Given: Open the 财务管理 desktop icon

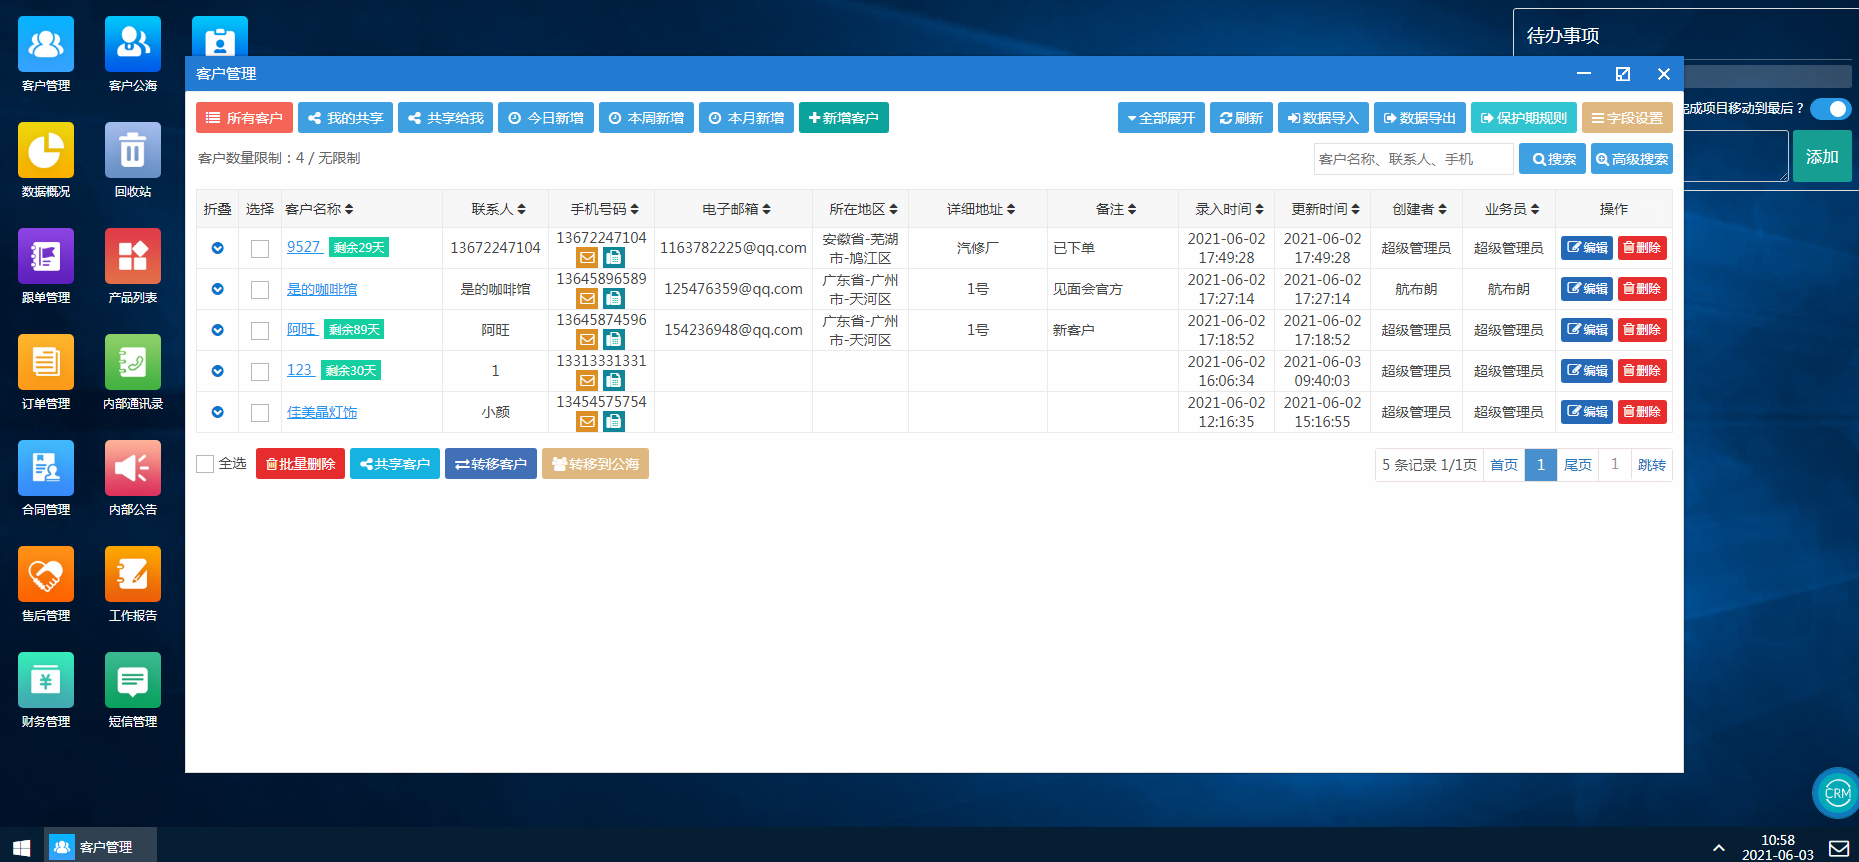Looking at the screenshot, I should pos(46,681).
